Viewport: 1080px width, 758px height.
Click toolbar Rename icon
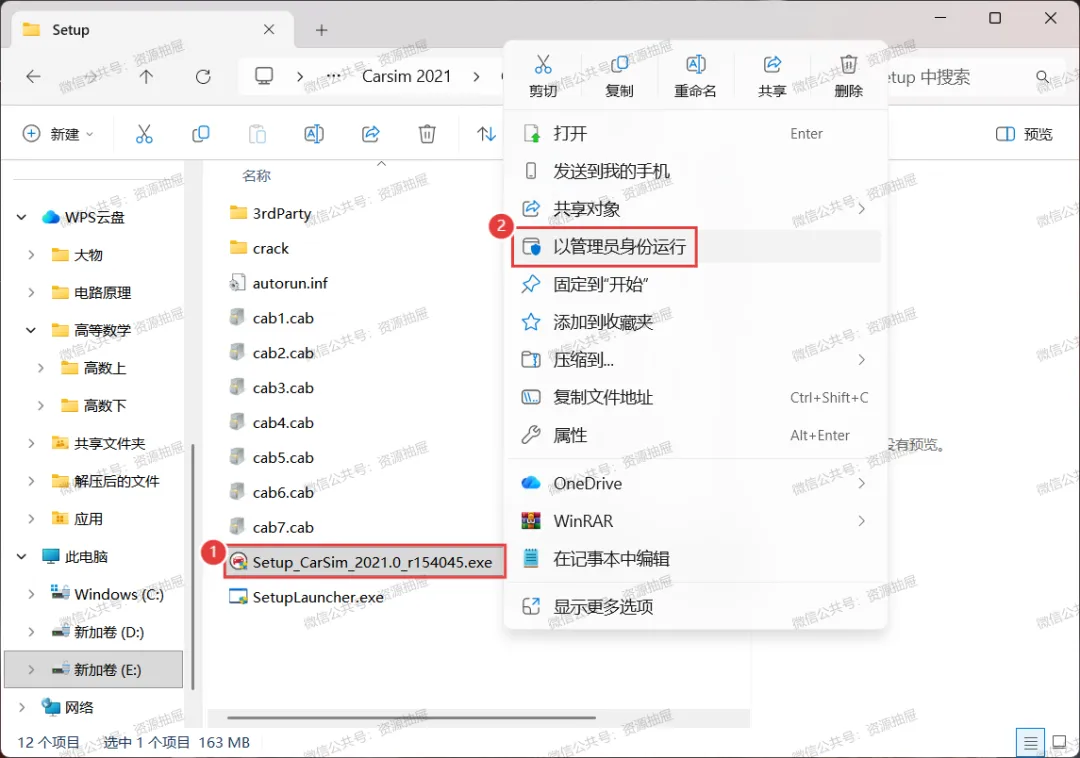point(314,134)
